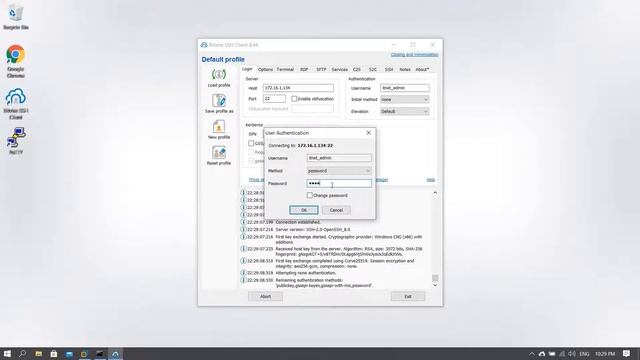Click the Host input field
This screenshot has width=640, height=360.
tap(298, 88)
